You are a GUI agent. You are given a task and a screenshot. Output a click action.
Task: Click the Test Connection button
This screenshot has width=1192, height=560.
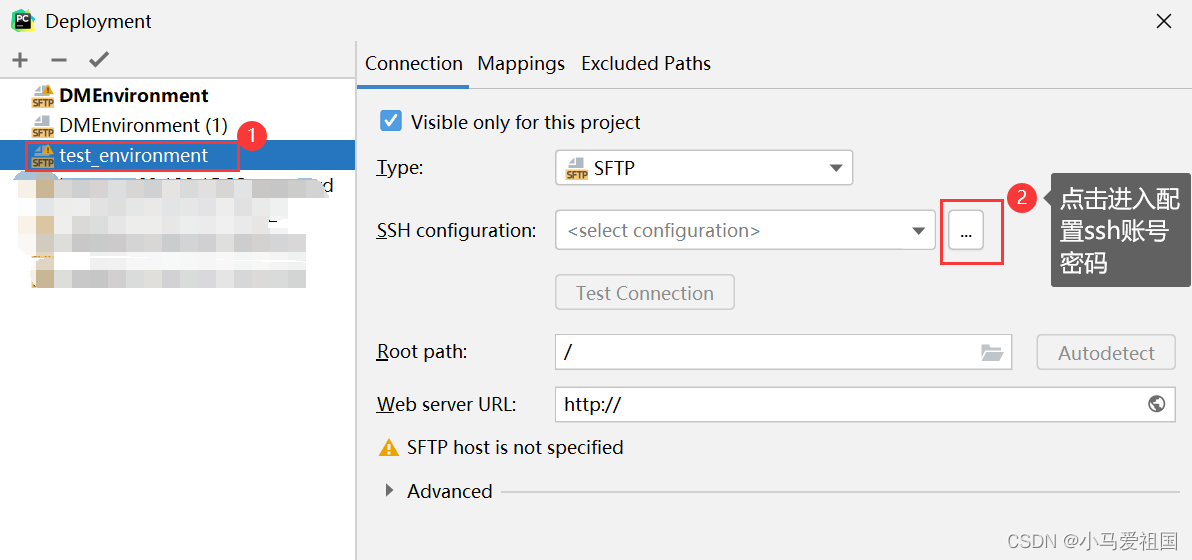coord(645,293)
